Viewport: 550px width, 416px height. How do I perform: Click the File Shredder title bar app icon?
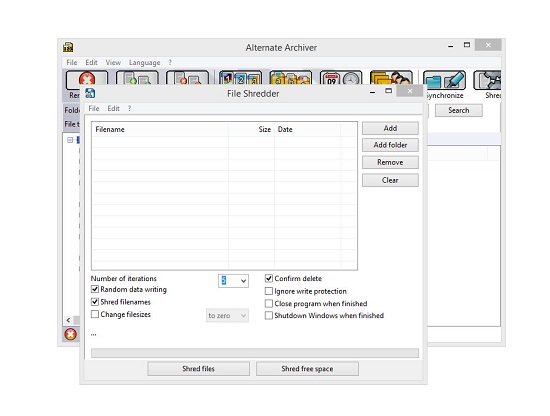90,93
